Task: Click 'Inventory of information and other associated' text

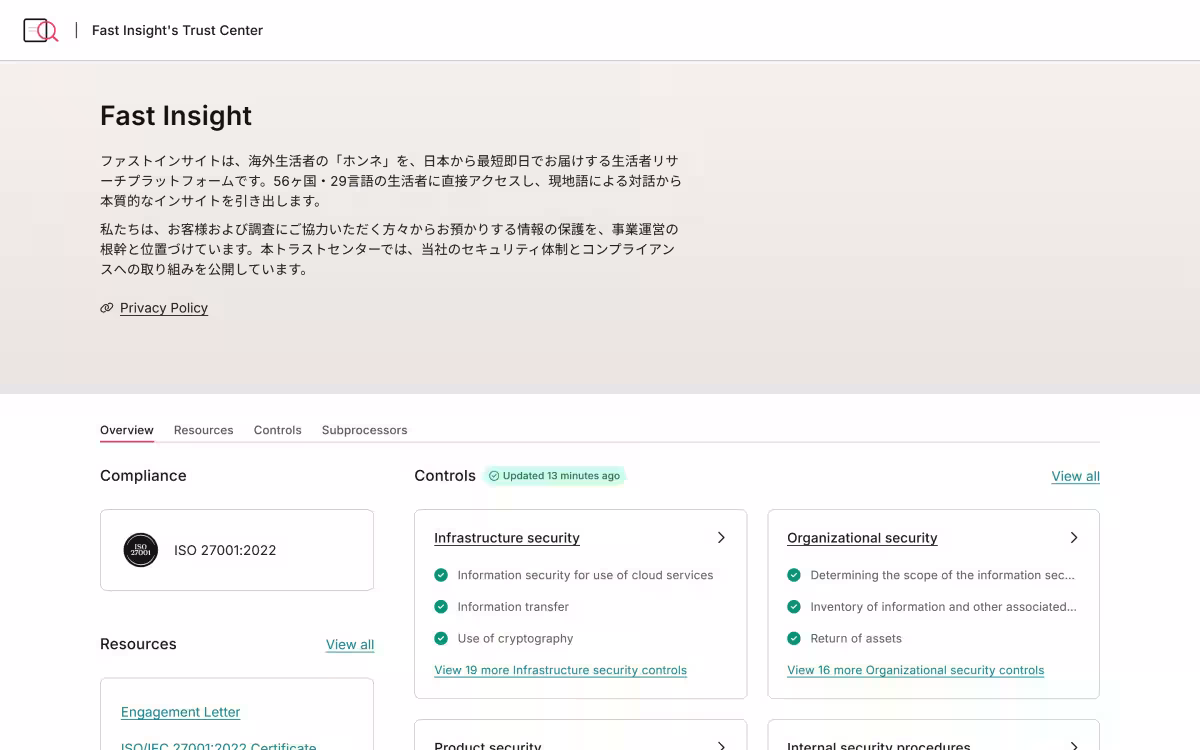Action: pos(943,606)
